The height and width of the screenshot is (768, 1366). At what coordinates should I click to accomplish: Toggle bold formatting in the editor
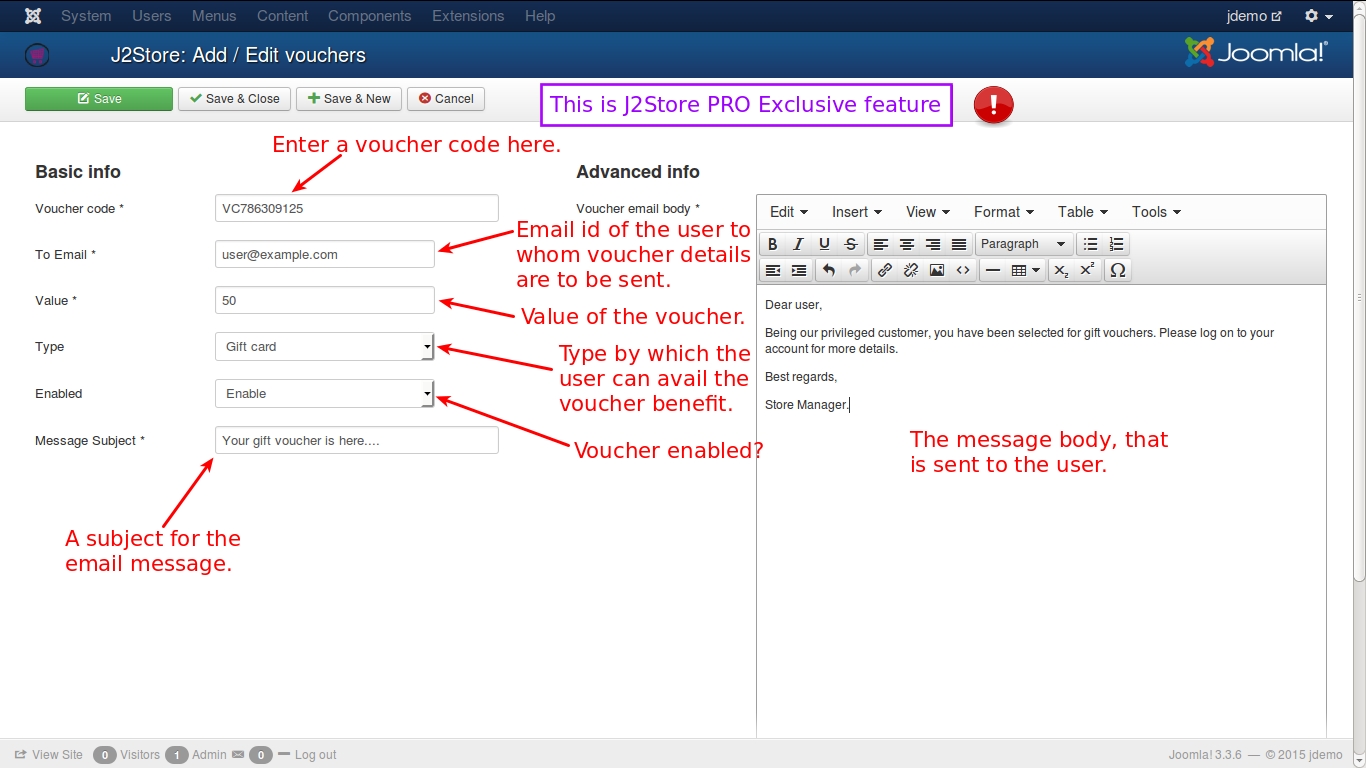click(x=772, y=244)
